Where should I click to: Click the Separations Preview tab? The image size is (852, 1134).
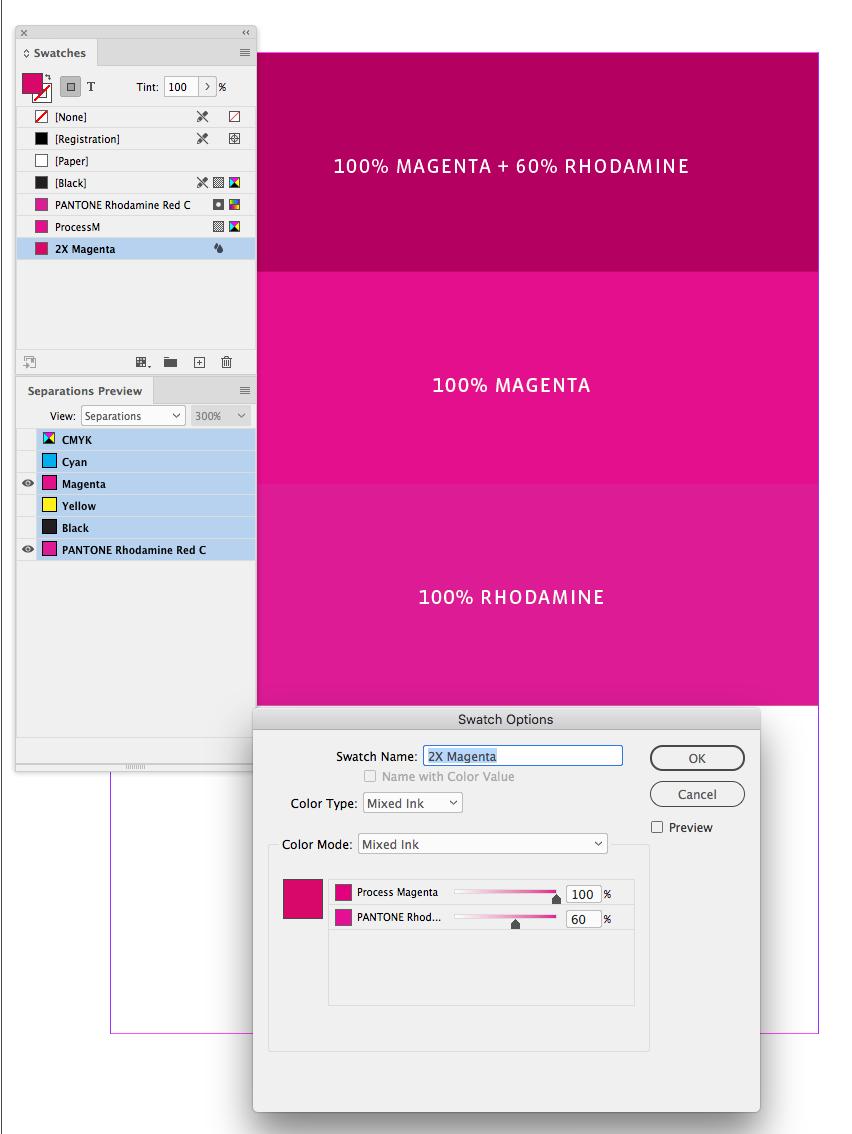click(x=83, y=390)
